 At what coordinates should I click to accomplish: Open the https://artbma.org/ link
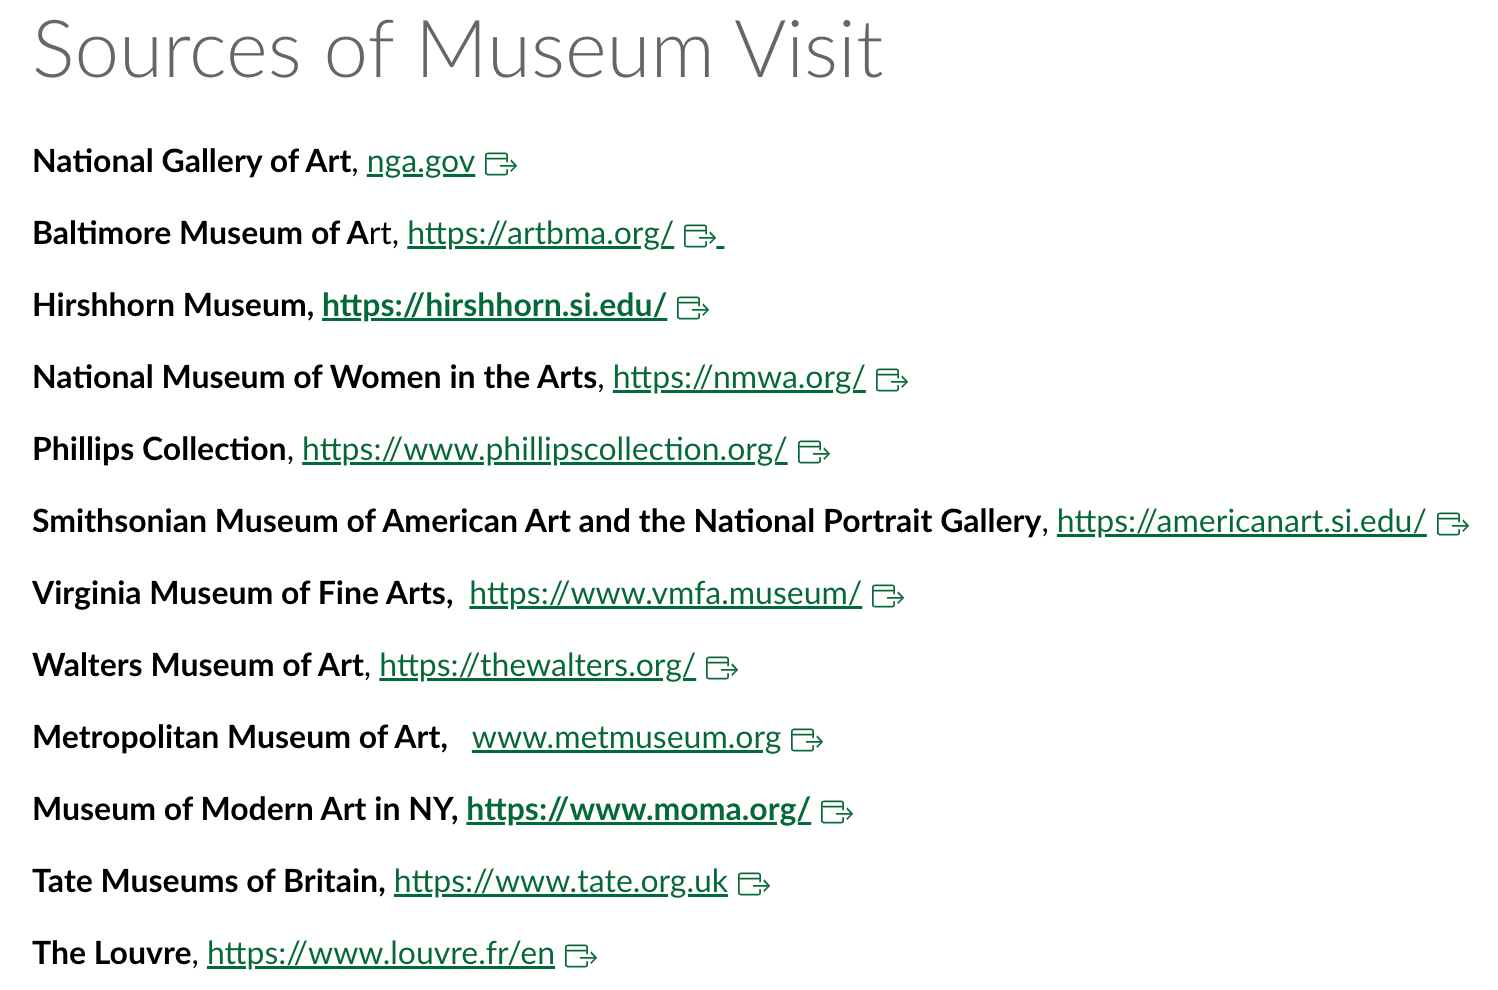point(541,234)
